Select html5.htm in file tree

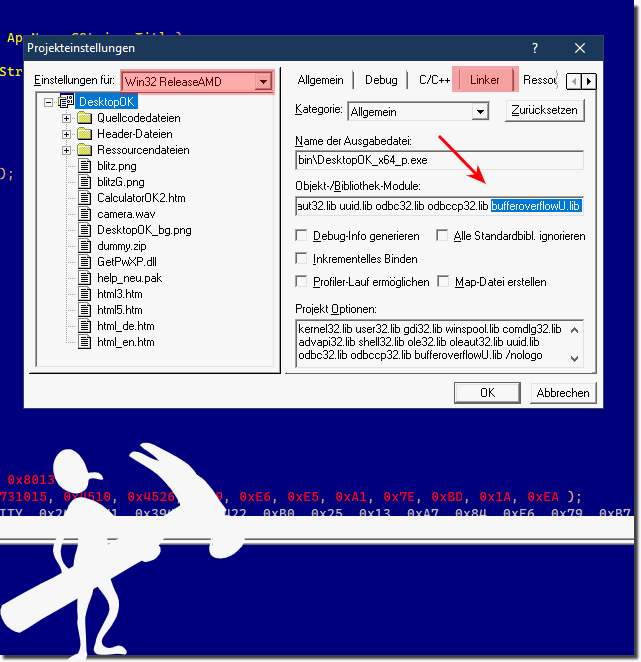click(x=120, y=310)
